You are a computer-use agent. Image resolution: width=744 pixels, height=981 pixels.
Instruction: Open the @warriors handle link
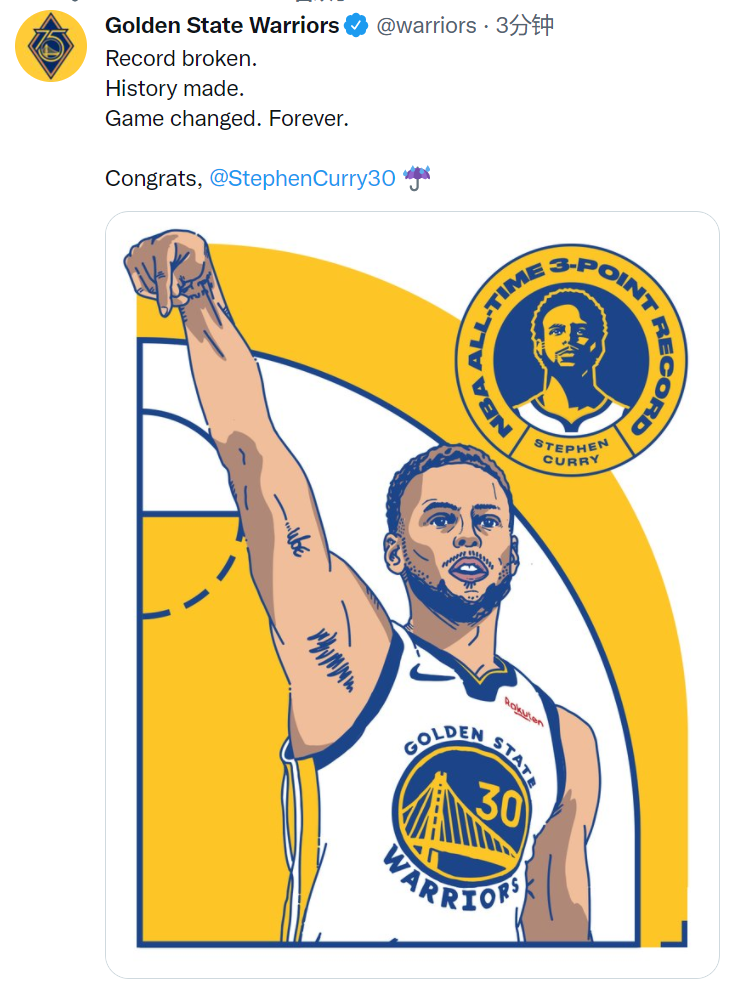pyautogui.click(x=426, y=26)
